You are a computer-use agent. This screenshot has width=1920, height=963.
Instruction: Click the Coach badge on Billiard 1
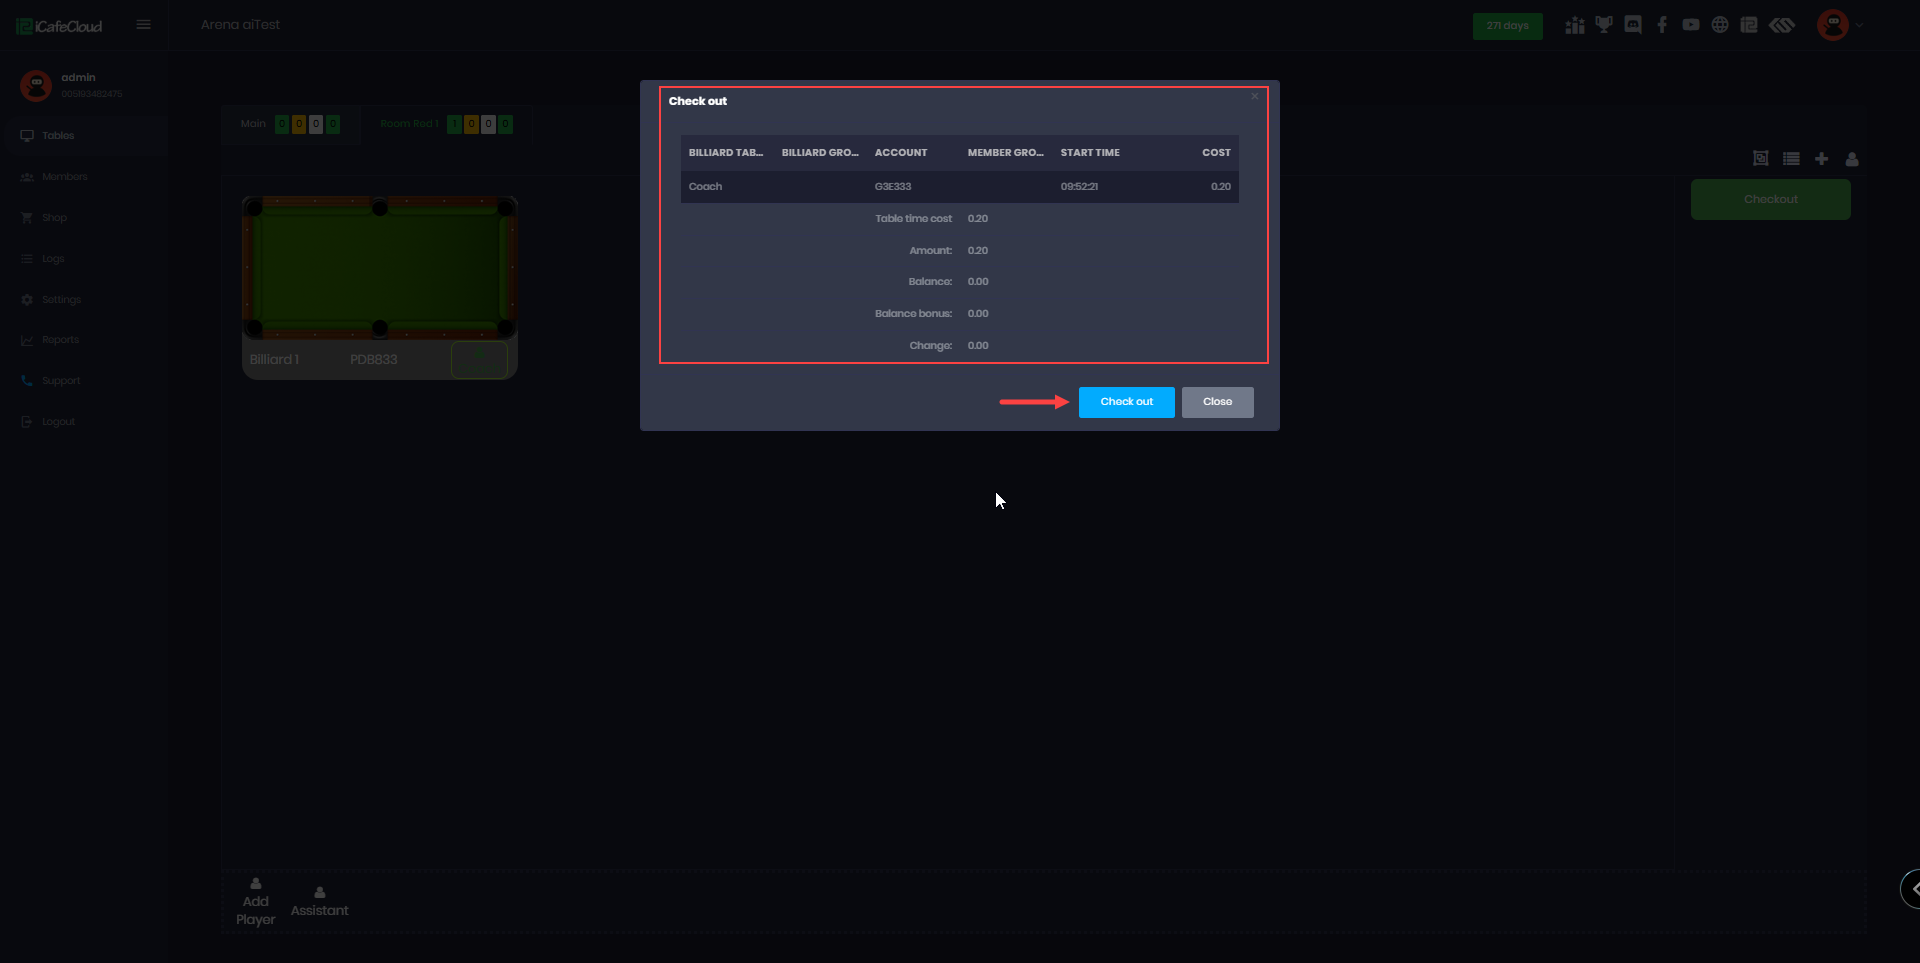pyautogui.click(x=479, y=360)
